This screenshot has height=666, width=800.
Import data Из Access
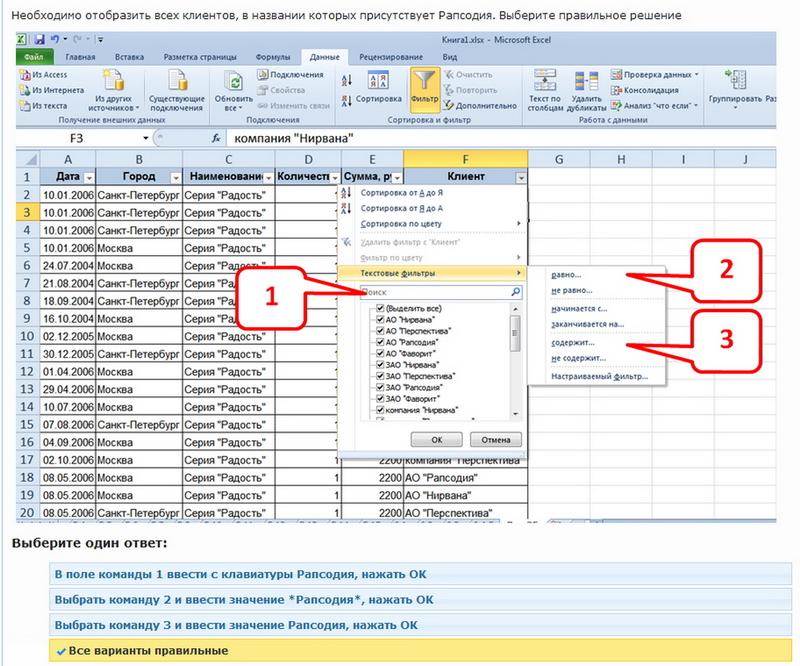click(x=43, y=75)
